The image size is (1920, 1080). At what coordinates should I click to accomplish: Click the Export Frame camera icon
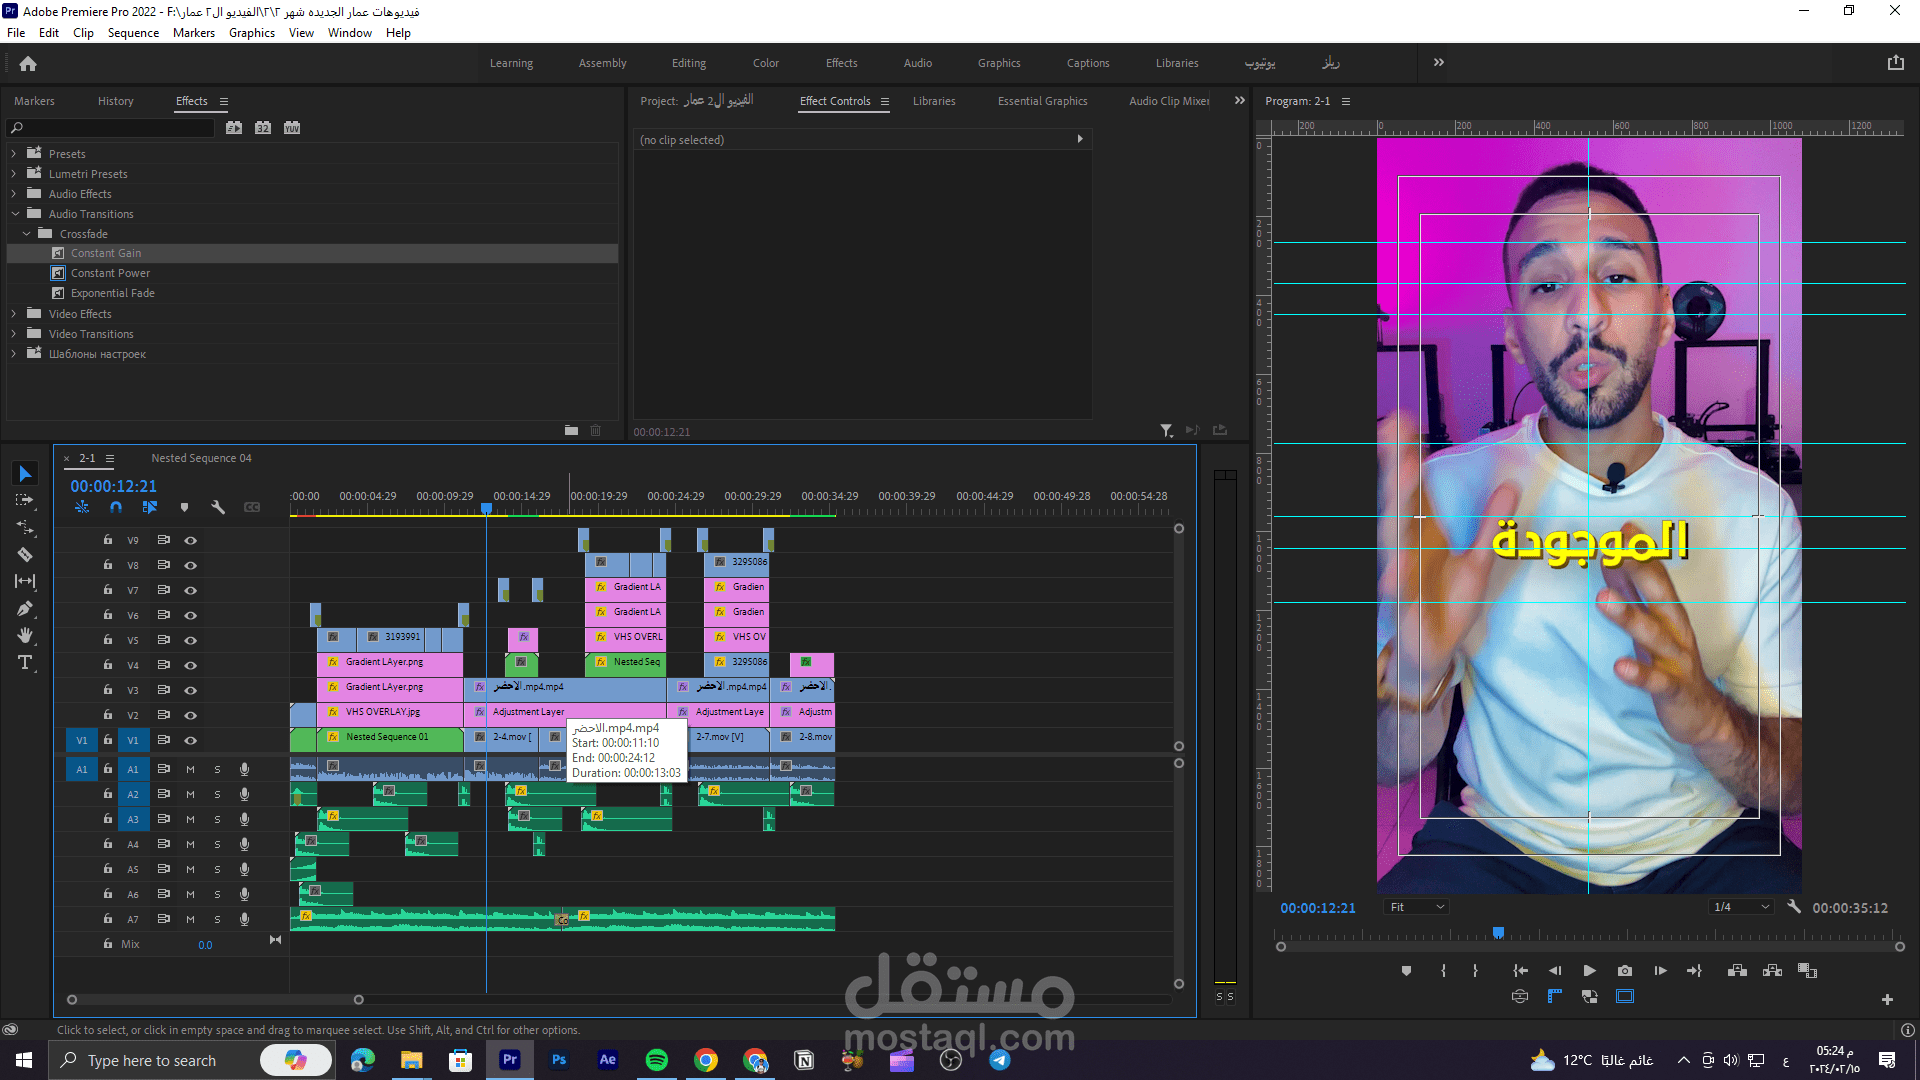pos(1625,970)
